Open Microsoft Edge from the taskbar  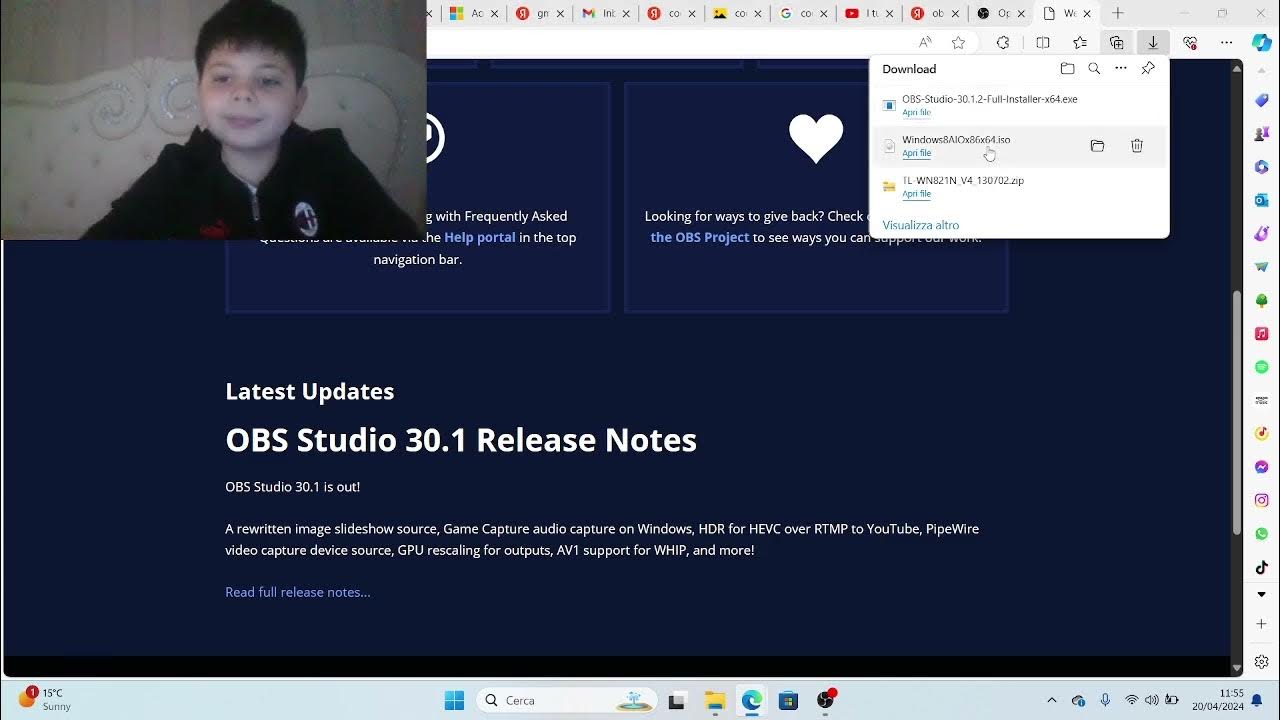751,700
